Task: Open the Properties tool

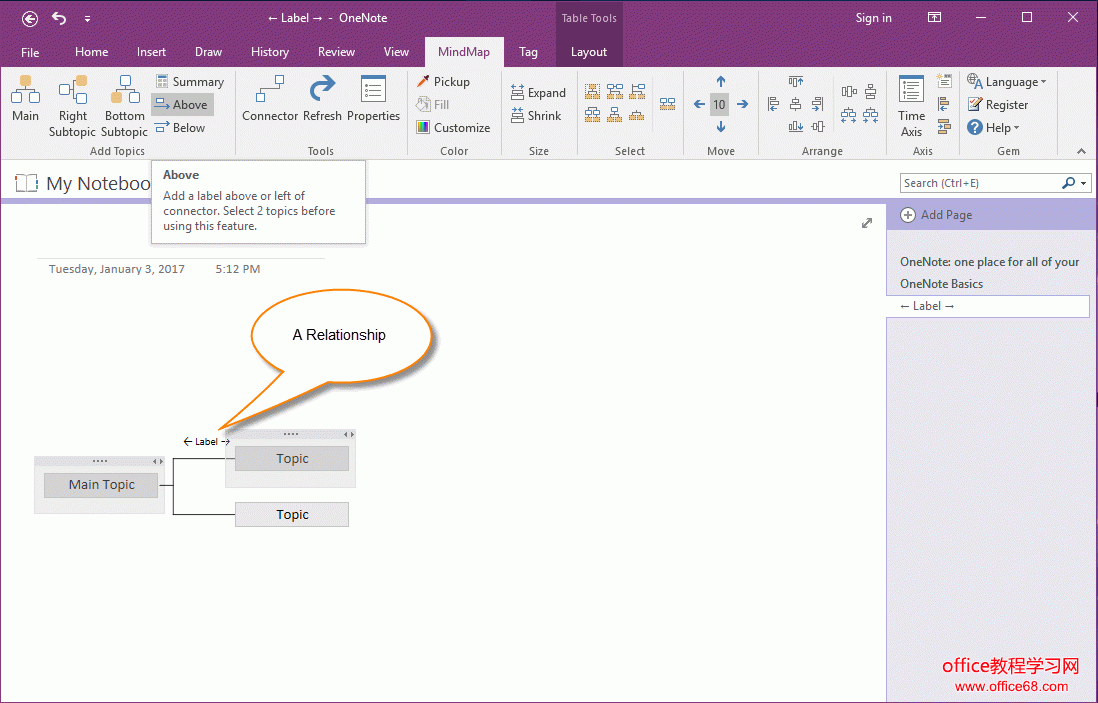Action: pyautogui.click(x=373, y=100)
